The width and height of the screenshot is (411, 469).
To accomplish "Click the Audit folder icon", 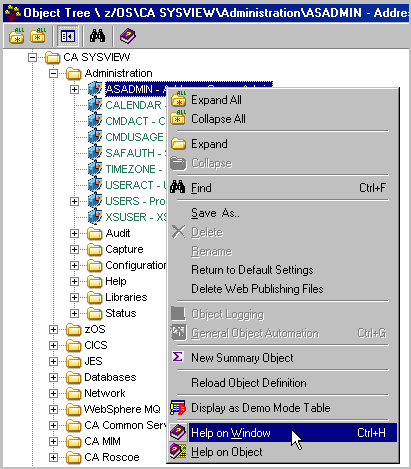I will tap(95, 234).
